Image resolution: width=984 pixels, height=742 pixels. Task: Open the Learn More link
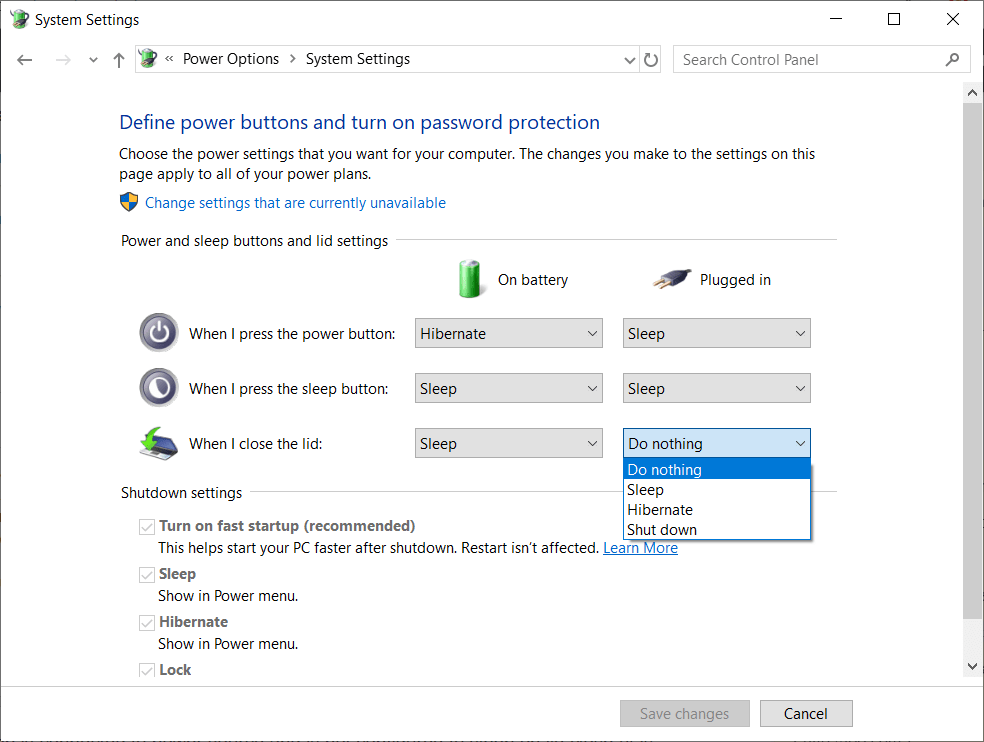coord(640,547)
